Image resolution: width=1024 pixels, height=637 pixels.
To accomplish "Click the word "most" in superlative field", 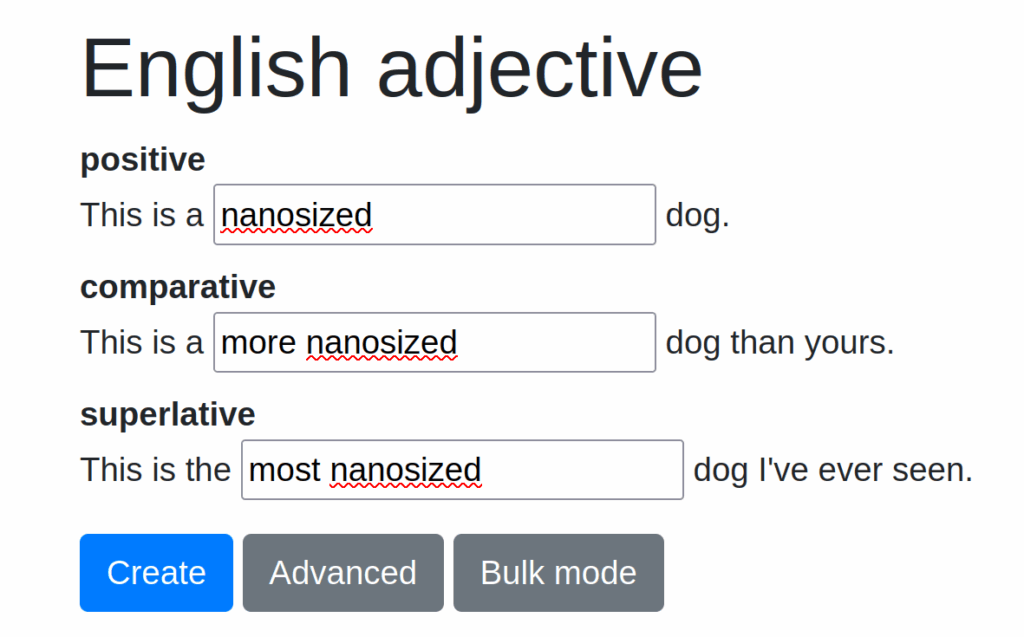I will pyautogui.click(x=284, y=470).
